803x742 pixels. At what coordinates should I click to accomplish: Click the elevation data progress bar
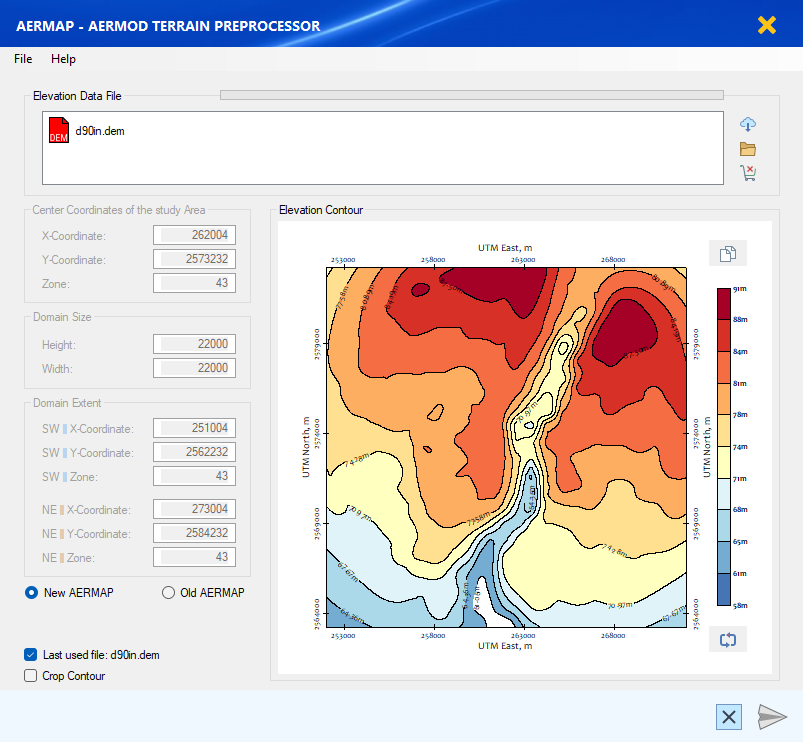tap(472, 95)
